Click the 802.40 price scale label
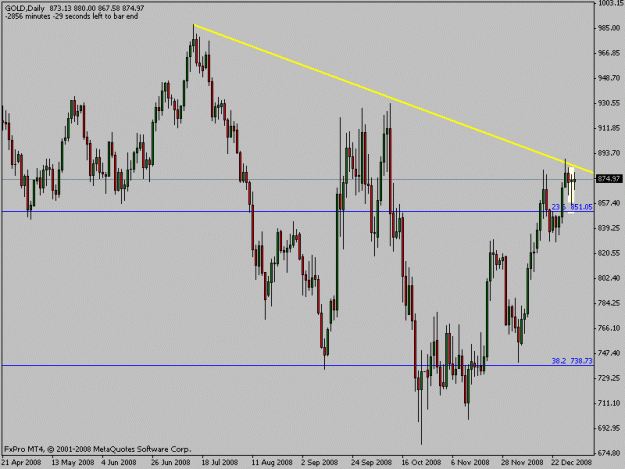The height and width of the screenshot is (469, 625). [x=608, y=278]
